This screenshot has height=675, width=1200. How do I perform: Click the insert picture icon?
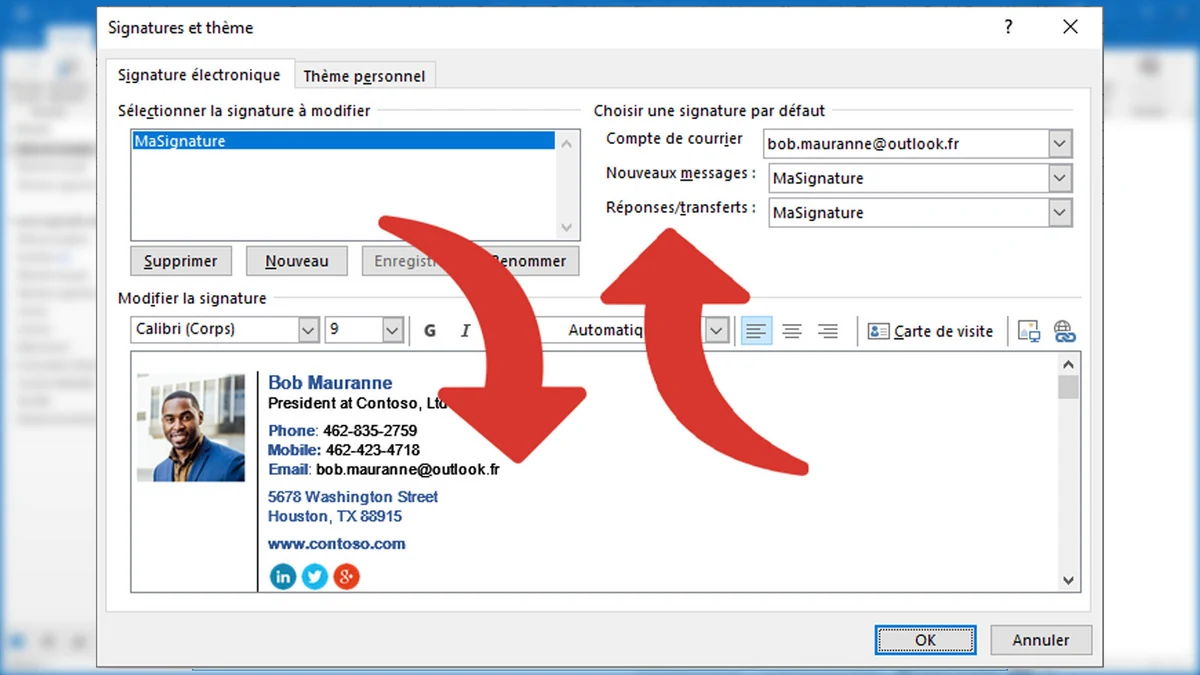(1028, 331)
